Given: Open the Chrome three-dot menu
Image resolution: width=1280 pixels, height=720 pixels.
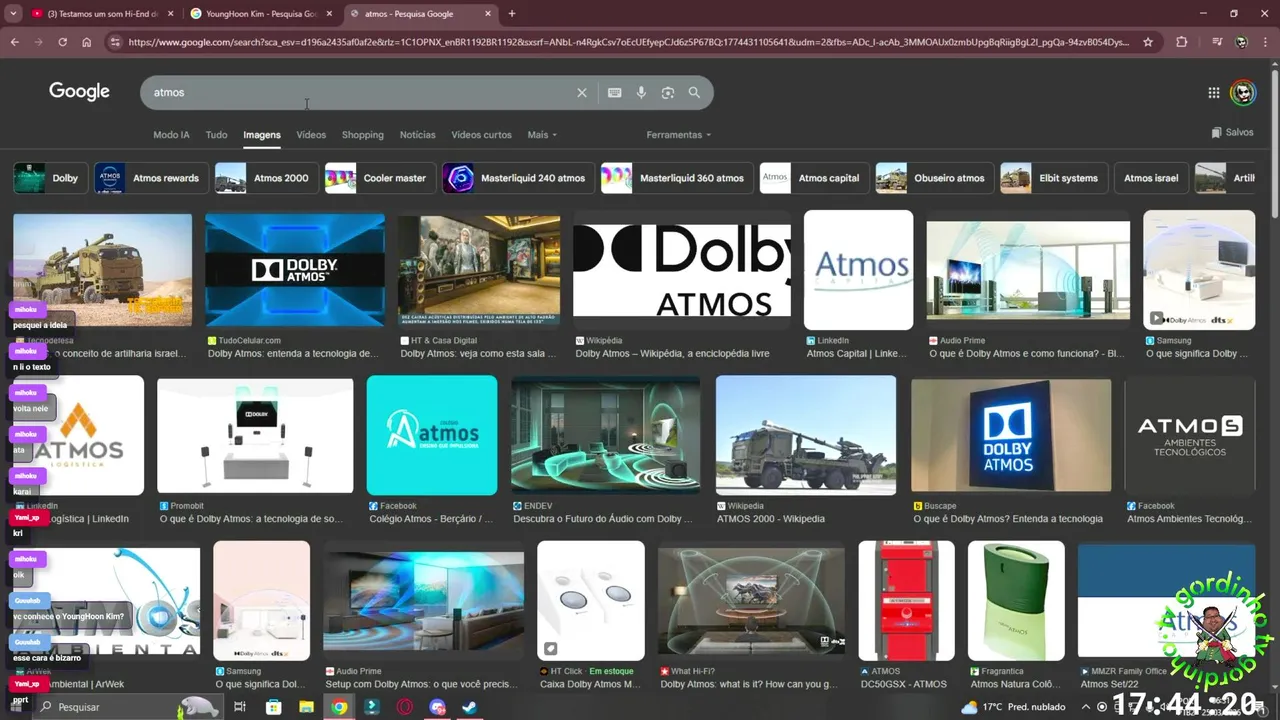Looking at the screenshot, I should click(1265, 42).
